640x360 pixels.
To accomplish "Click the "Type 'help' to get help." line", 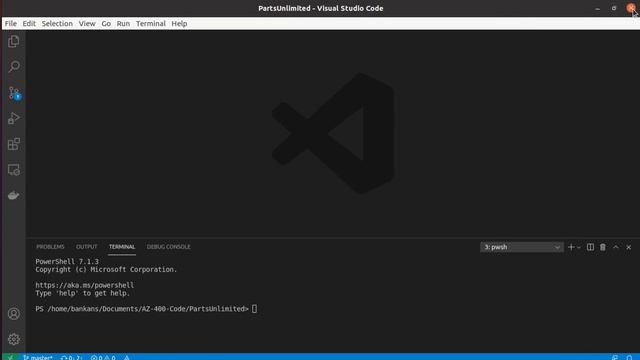I will click(82, 293).
